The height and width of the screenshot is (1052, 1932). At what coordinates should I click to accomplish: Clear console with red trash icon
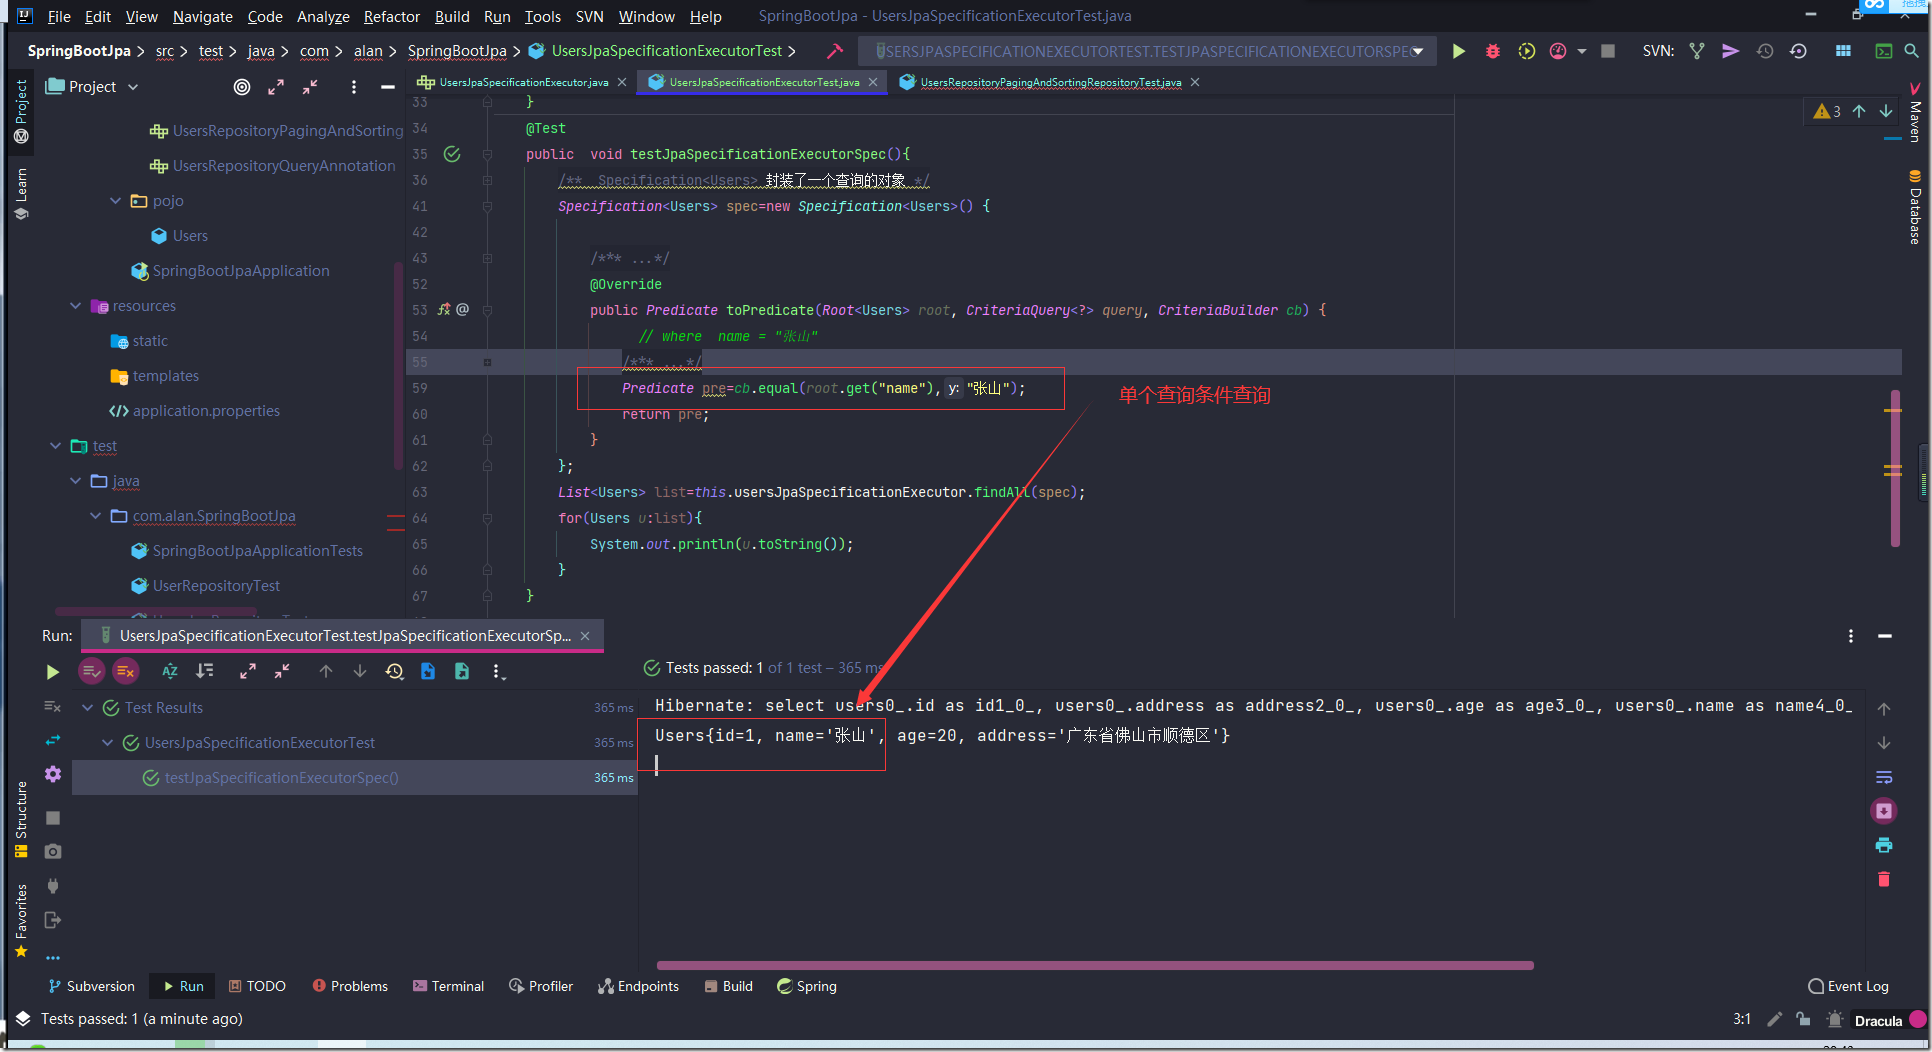tap(1884, 879)
